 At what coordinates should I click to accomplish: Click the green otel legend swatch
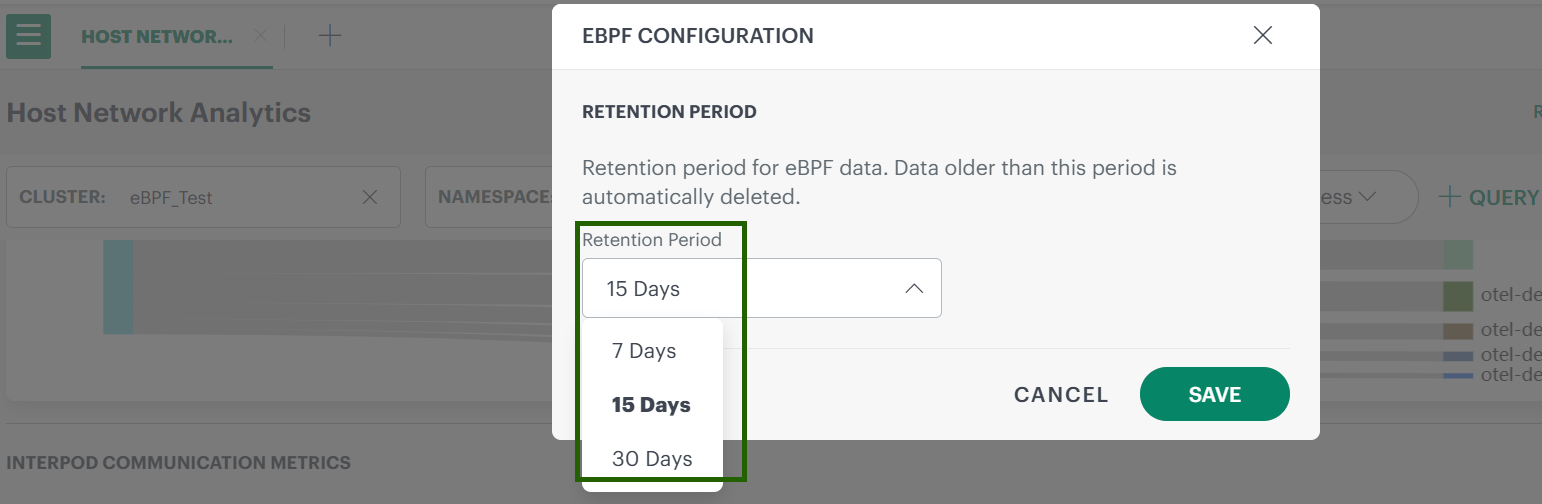1457,296
